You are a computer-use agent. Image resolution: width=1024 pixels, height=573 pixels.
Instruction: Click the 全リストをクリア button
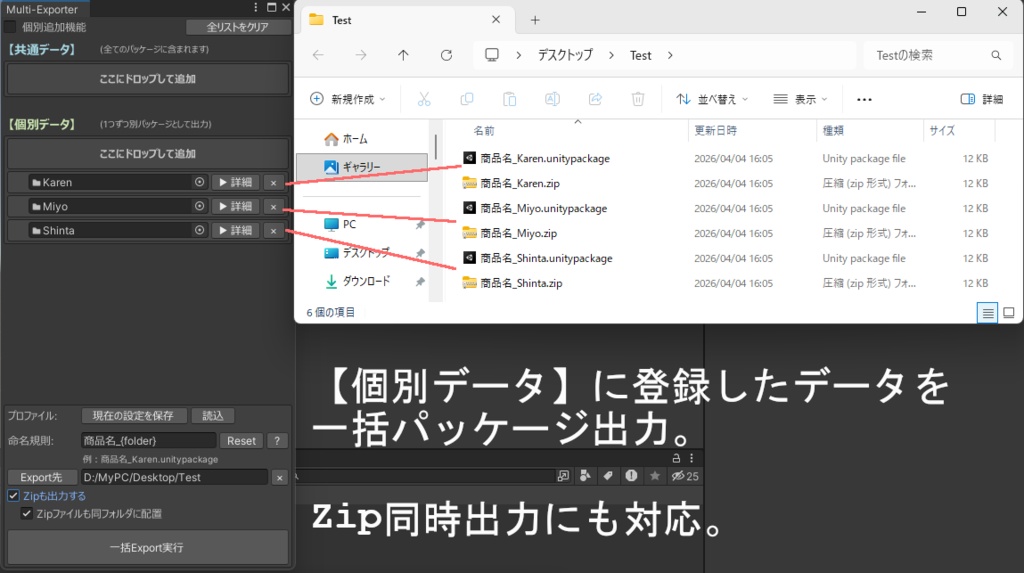(238, 27)
